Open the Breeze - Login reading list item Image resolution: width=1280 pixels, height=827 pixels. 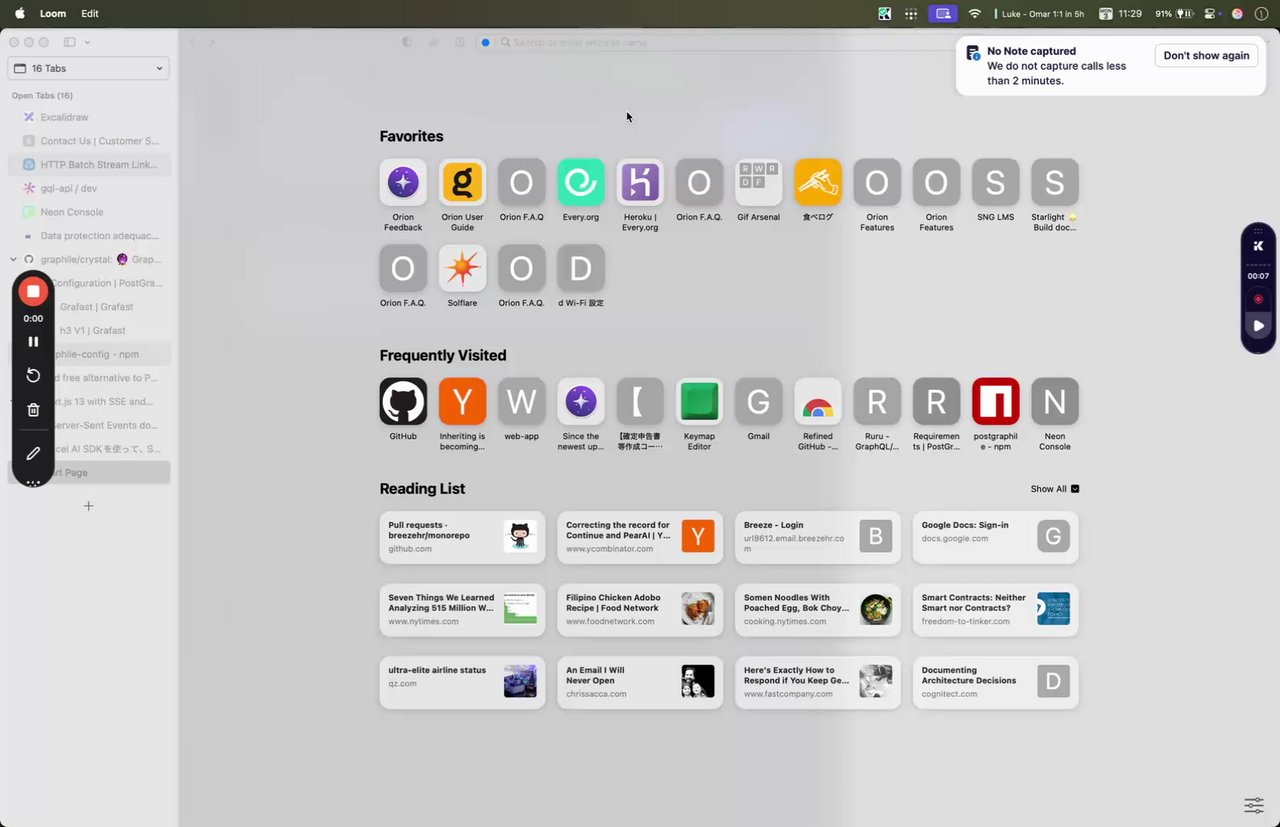pos(818,537)
